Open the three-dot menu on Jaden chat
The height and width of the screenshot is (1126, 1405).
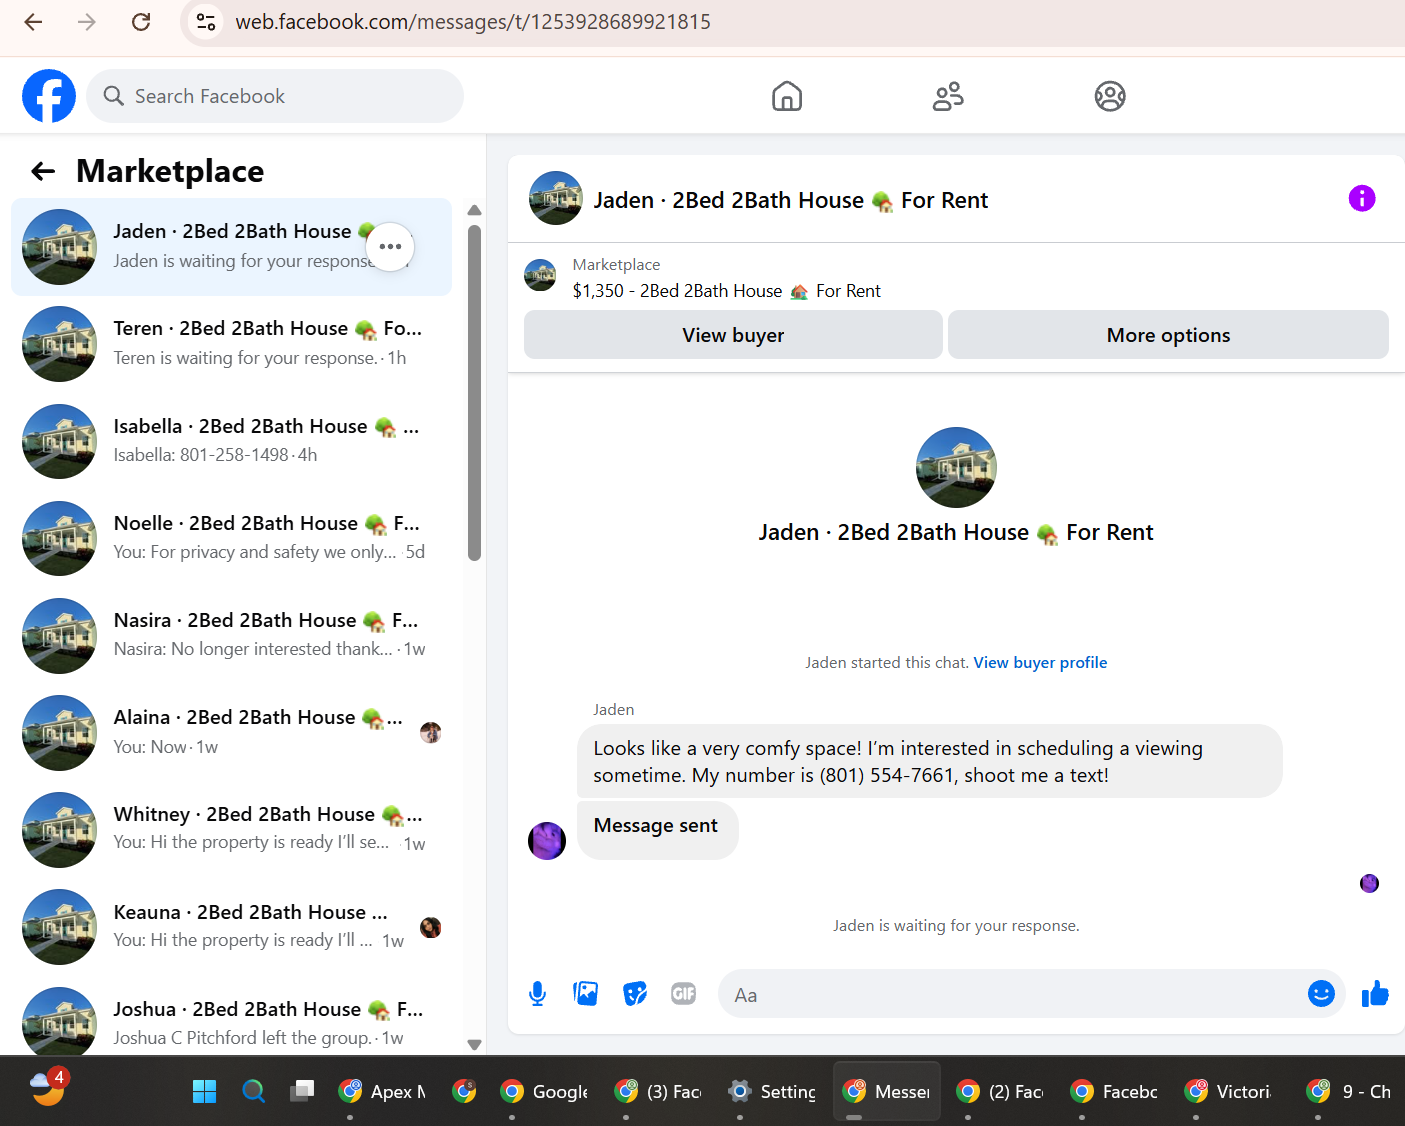(390, 246)
